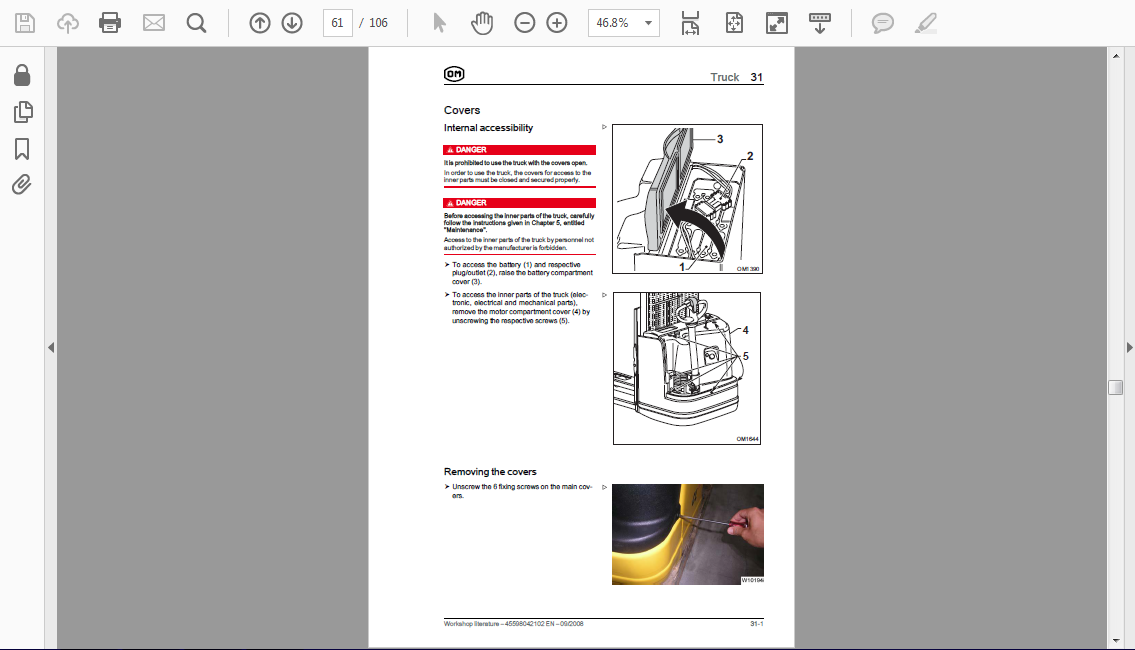
Task: Upload the document to cloud
Action: [68, 23]
